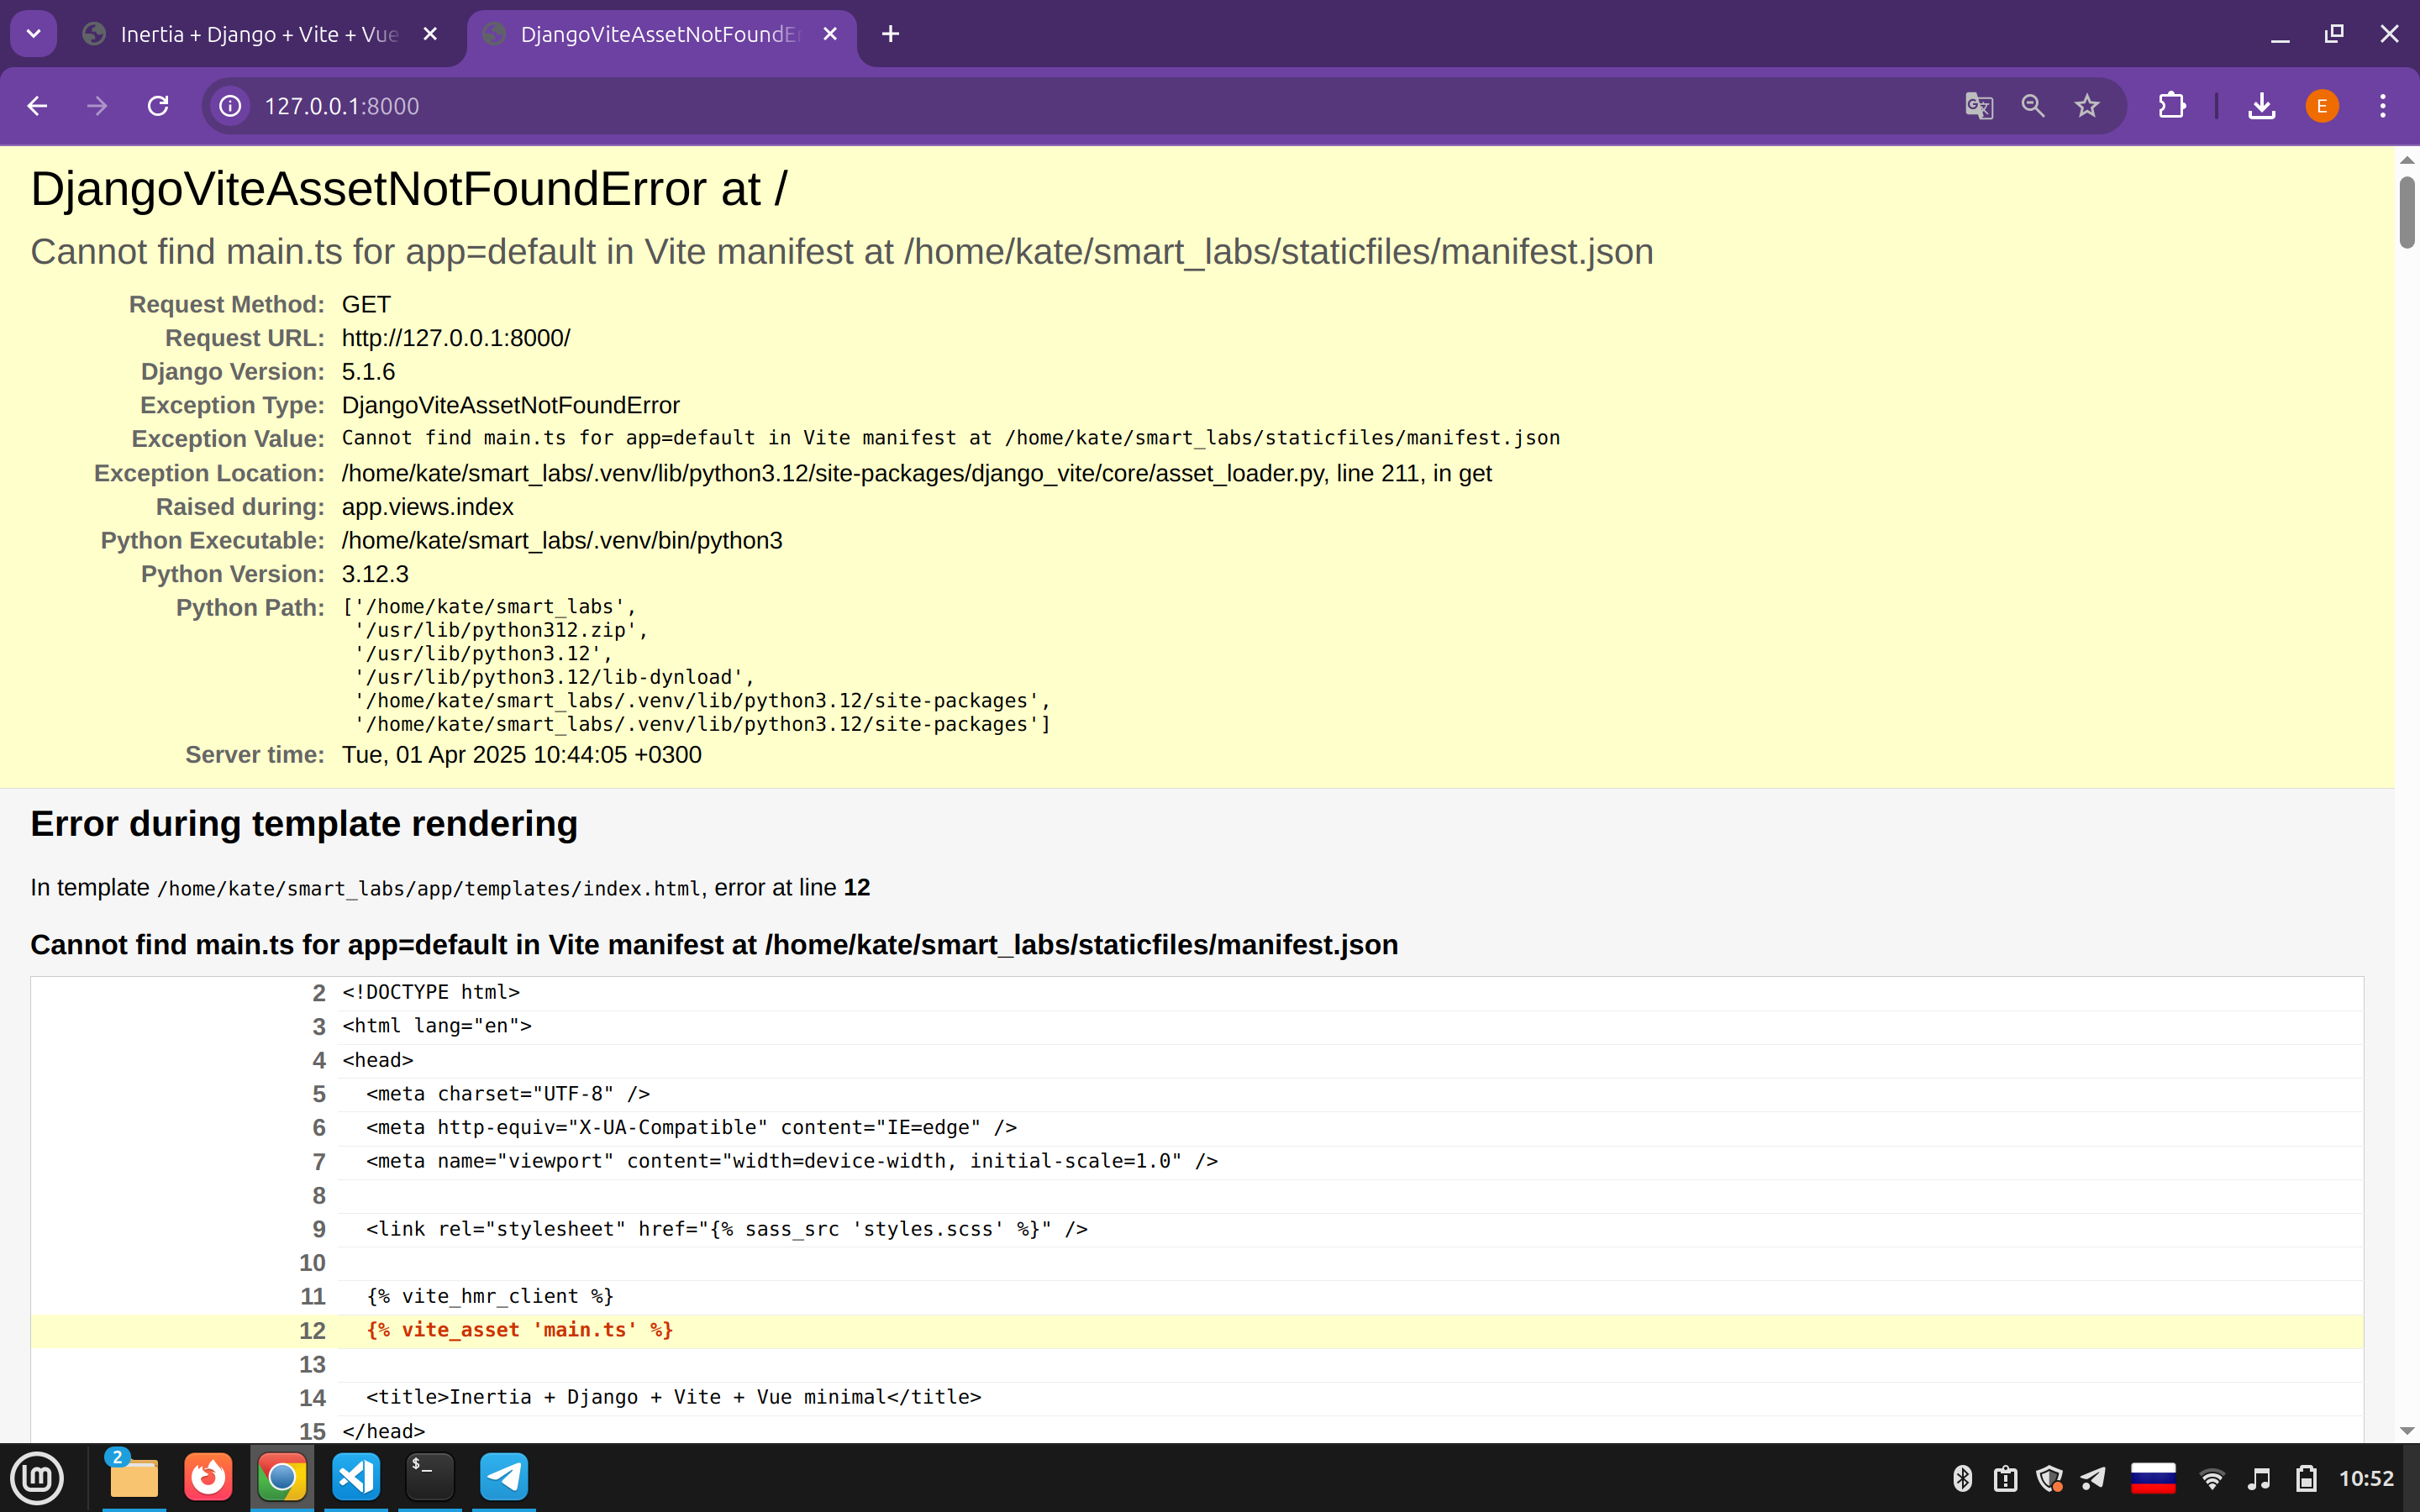This screenshot has height=1512, width=2420.
Task: Click the clipboard tray icon next to Bluetooth
Action: pos(2005,1478)
